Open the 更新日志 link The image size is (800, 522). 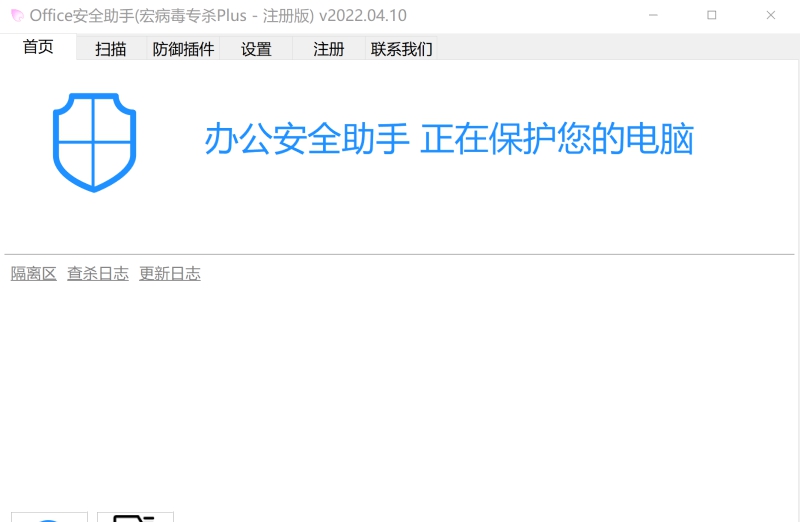point(170,274)
